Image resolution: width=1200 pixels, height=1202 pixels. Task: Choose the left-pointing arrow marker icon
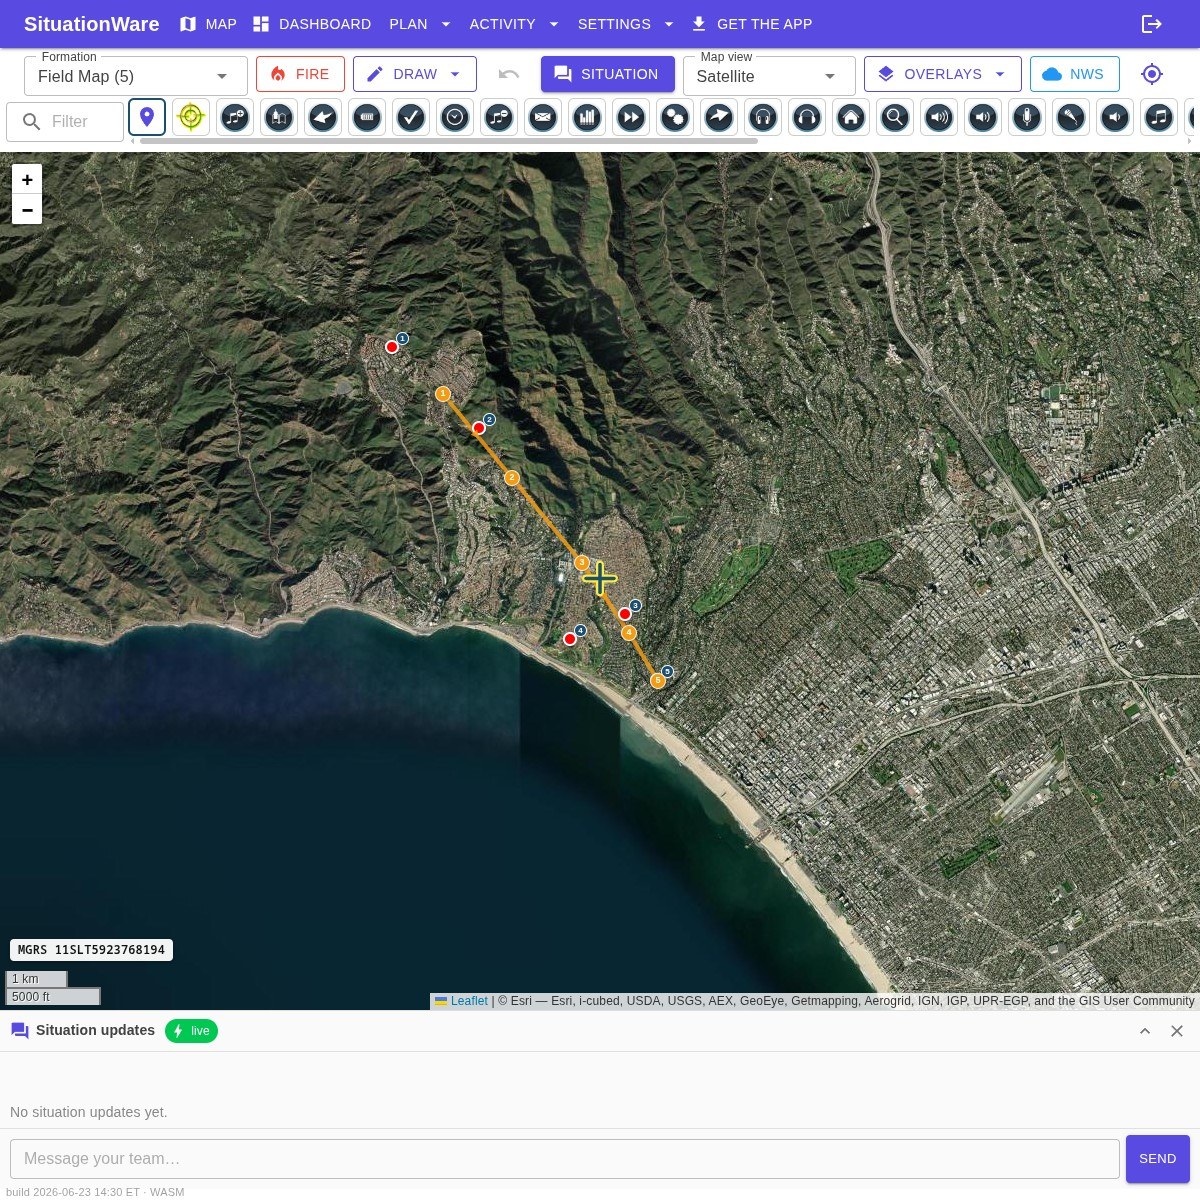[323, 117]
